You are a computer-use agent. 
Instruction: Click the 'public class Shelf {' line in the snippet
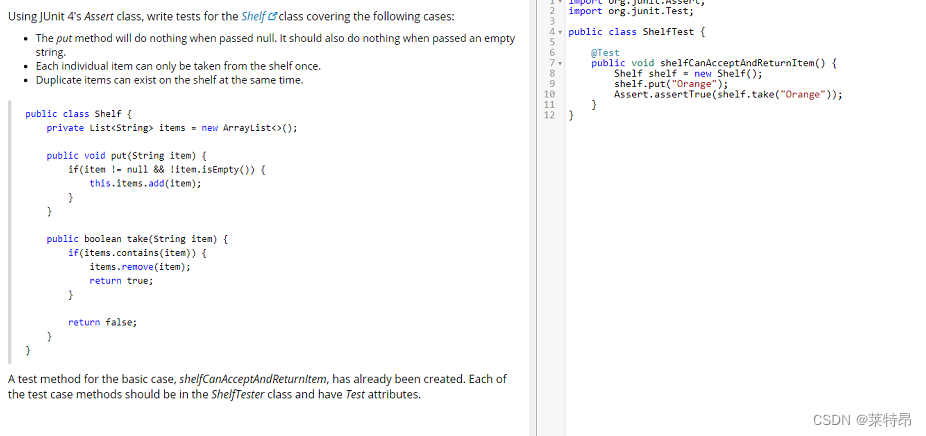point(78,114)
